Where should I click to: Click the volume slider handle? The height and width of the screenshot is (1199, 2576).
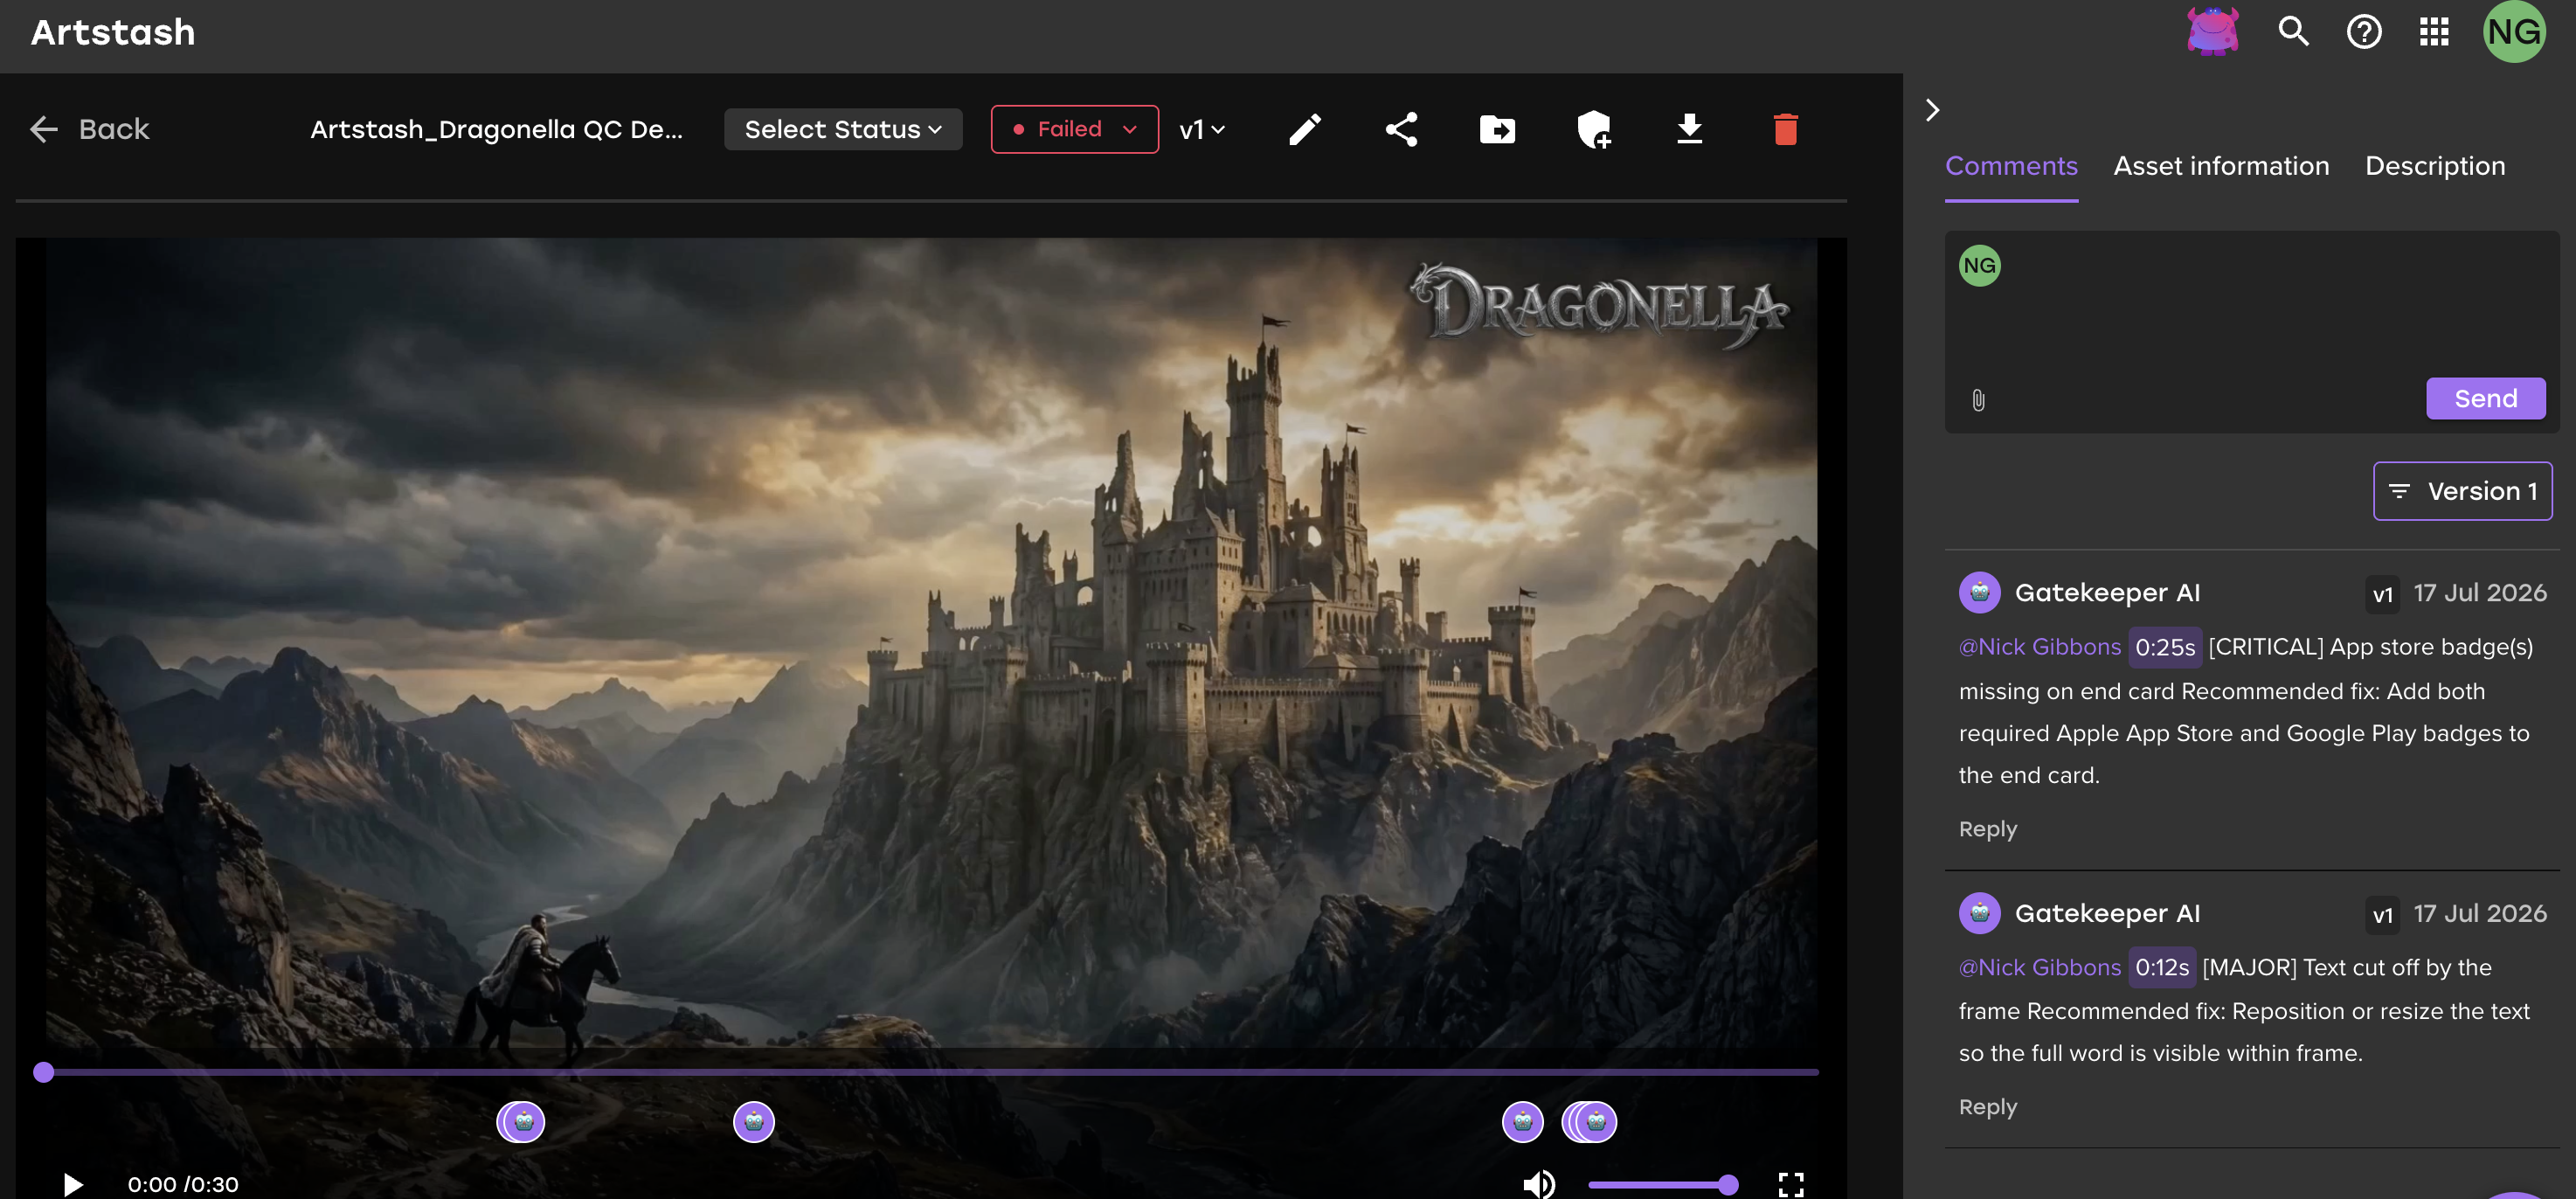tap(1728, 1185)
